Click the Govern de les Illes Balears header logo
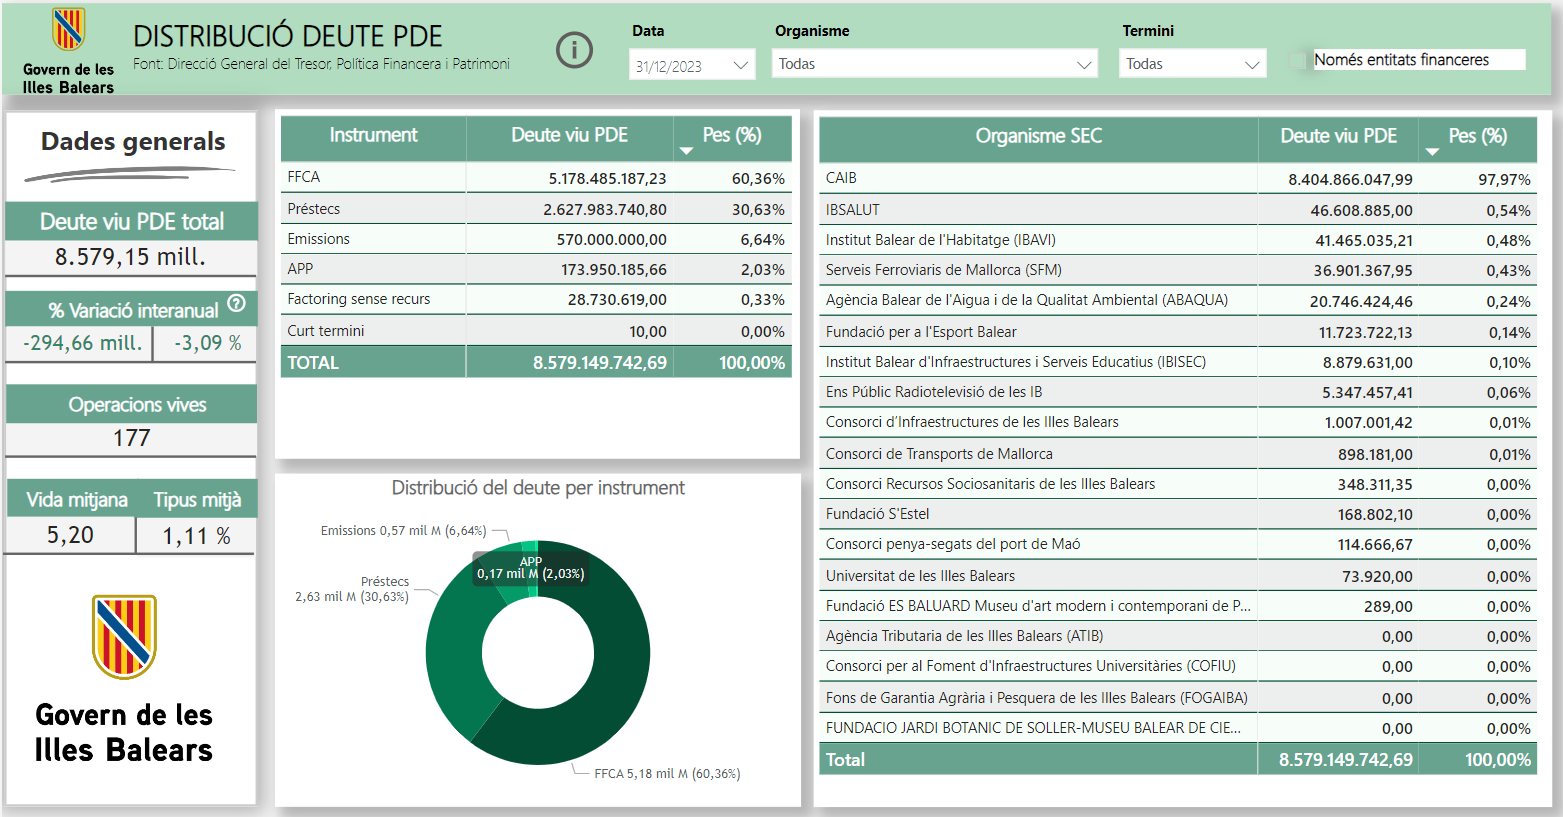 tap(68, 30)
